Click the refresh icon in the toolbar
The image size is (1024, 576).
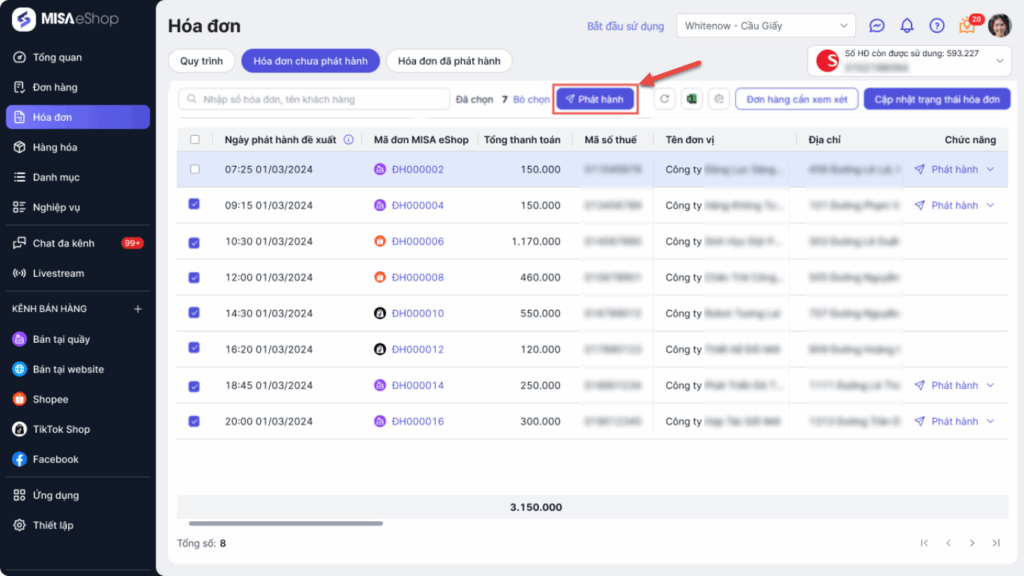coord(665,99)
